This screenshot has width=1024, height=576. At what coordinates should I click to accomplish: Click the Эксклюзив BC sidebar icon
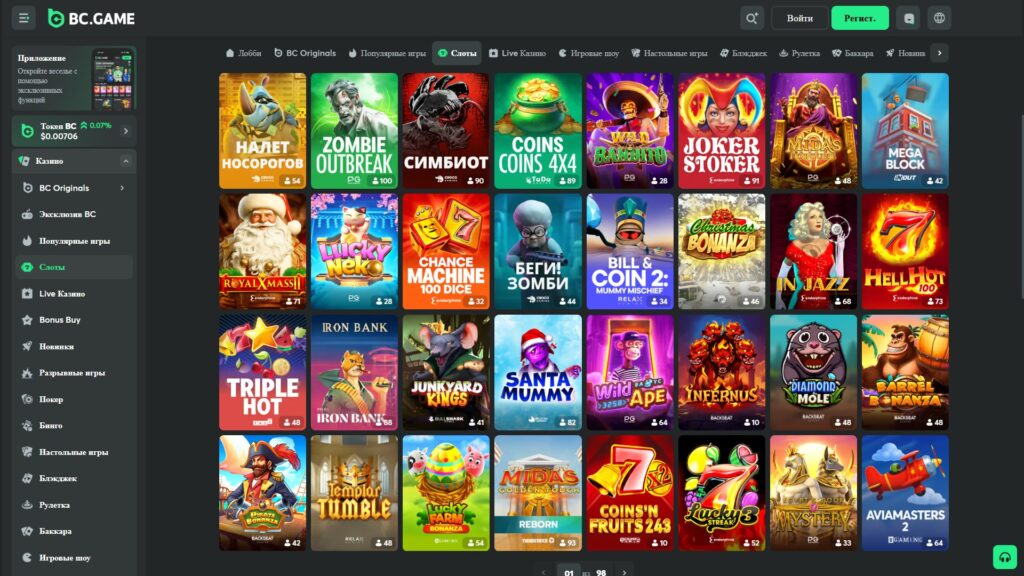click(x=27, y=214)
